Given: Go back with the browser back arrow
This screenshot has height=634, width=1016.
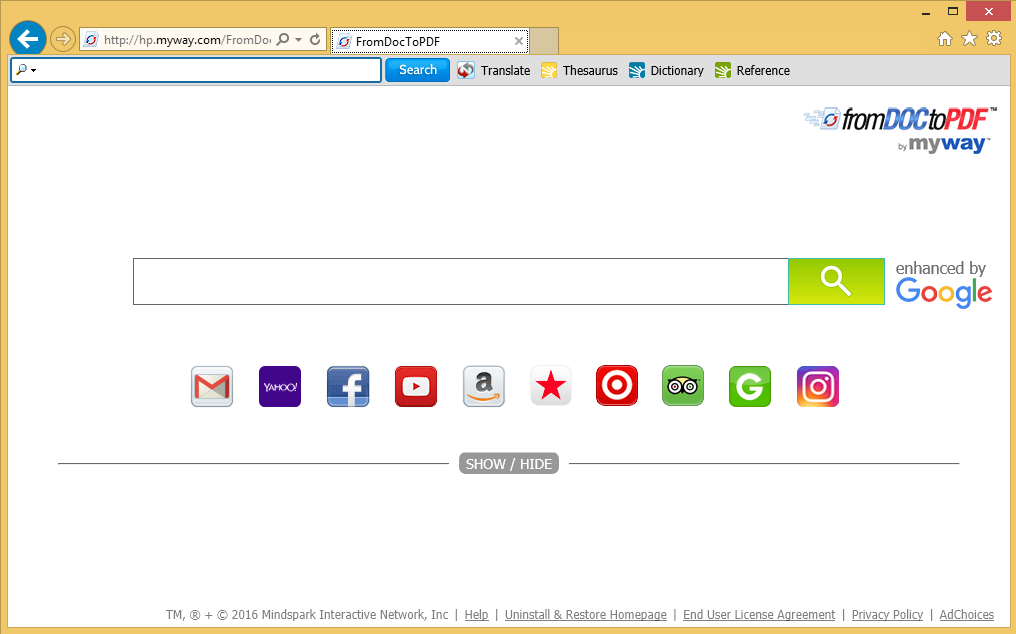Looking at the screenshot, I should click(x=28, y=39).
